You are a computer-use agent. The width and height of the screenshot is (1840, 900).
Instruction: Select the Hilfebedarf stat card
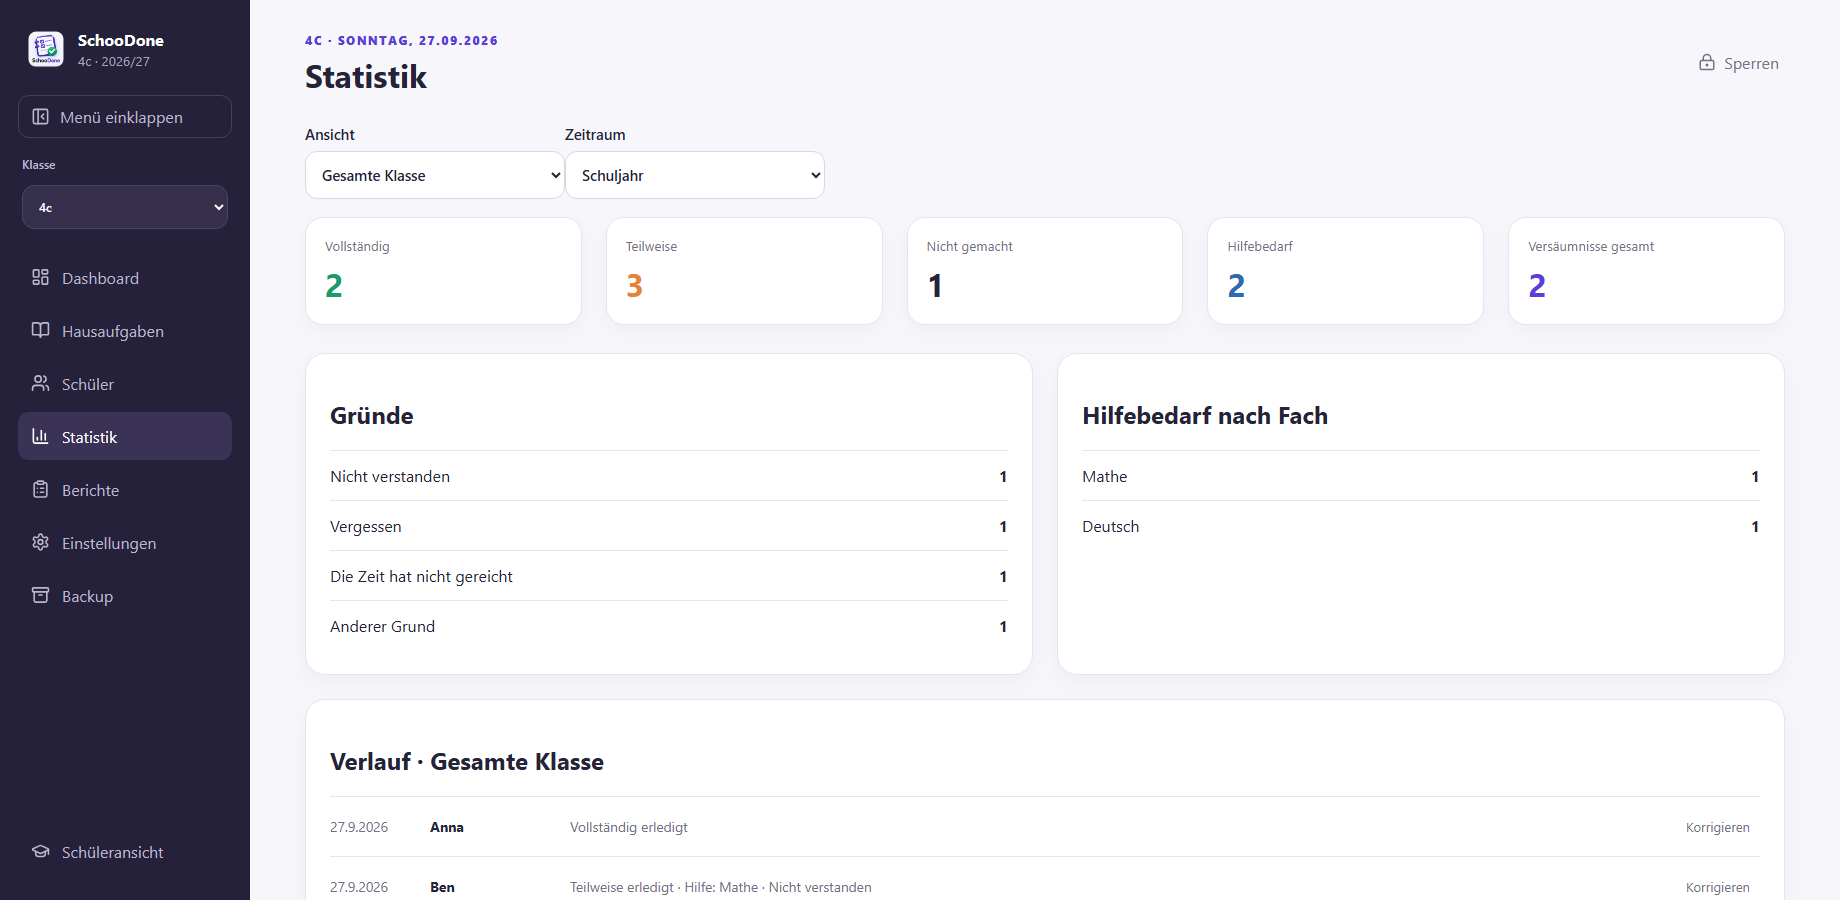tap(1345, 271)
